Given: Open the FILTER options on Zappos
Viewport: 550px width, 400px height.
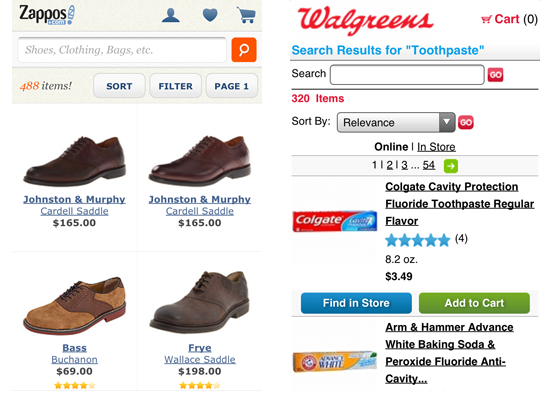Looking at the screenshot, I should pyautogui.click(x=175, y=86).
